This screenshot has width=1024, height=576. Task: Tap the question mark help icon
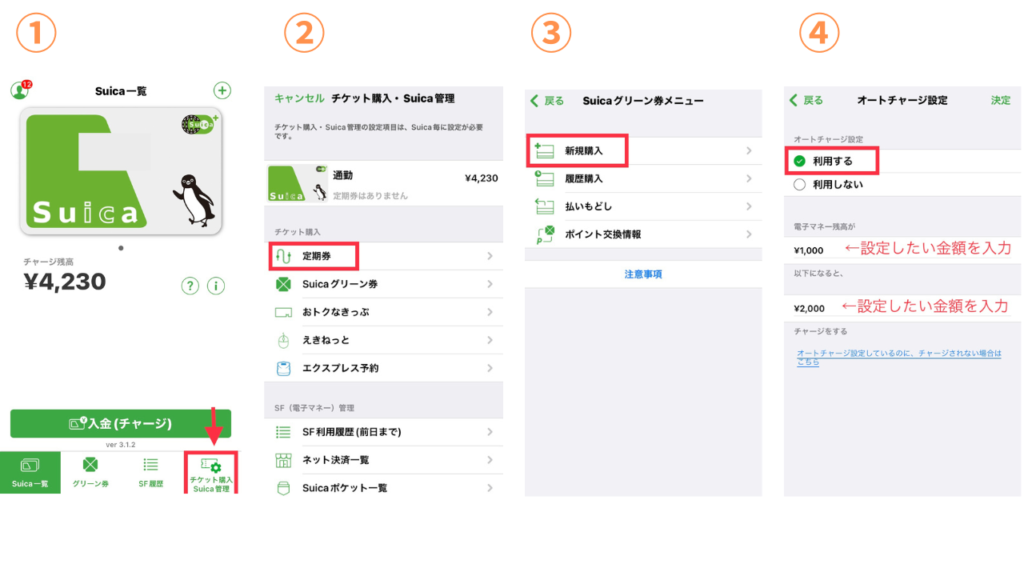(190, 286)
